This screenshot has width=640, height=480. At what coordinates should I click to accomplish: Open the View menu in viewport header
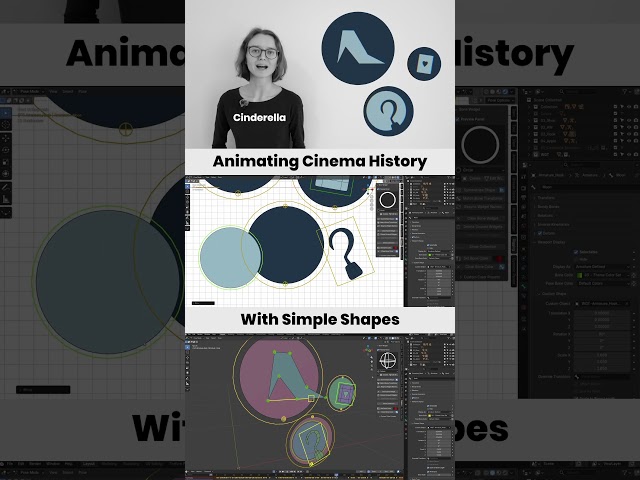click(x=53, y=91)
